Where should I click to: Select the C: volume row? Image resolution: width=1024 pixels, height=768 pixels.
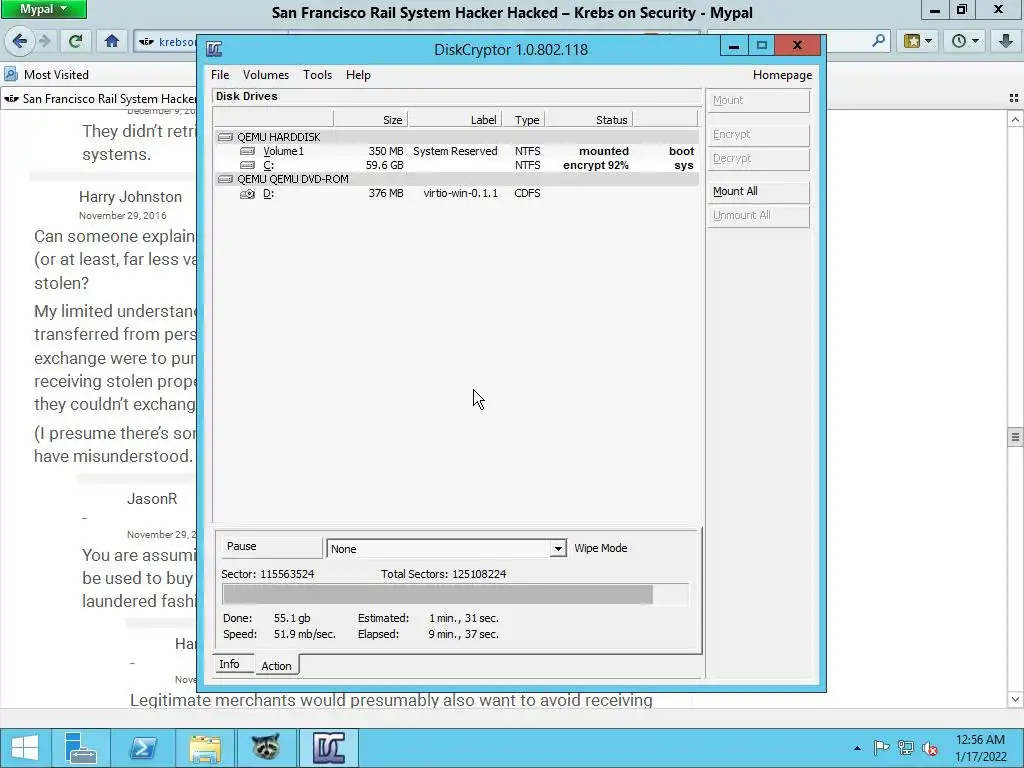point(457,165)
